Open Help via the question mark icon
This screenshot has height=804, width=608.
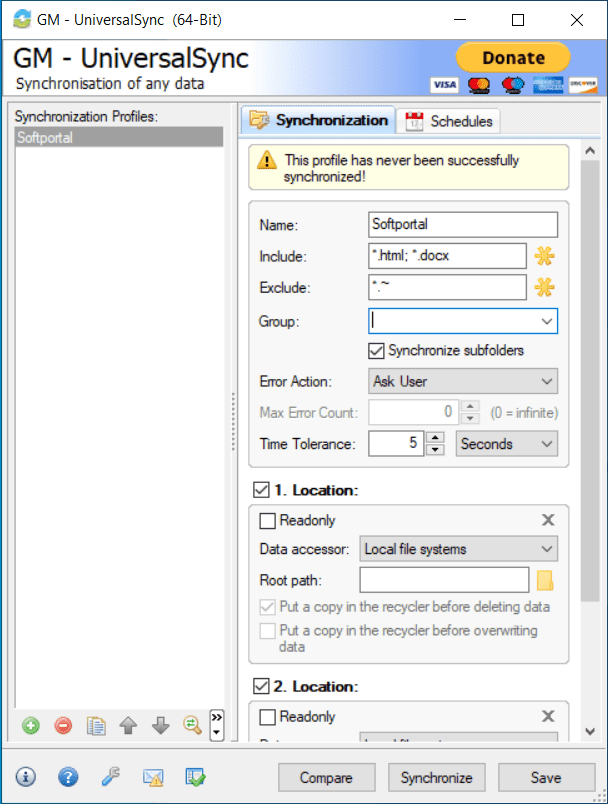pos(68,777)
